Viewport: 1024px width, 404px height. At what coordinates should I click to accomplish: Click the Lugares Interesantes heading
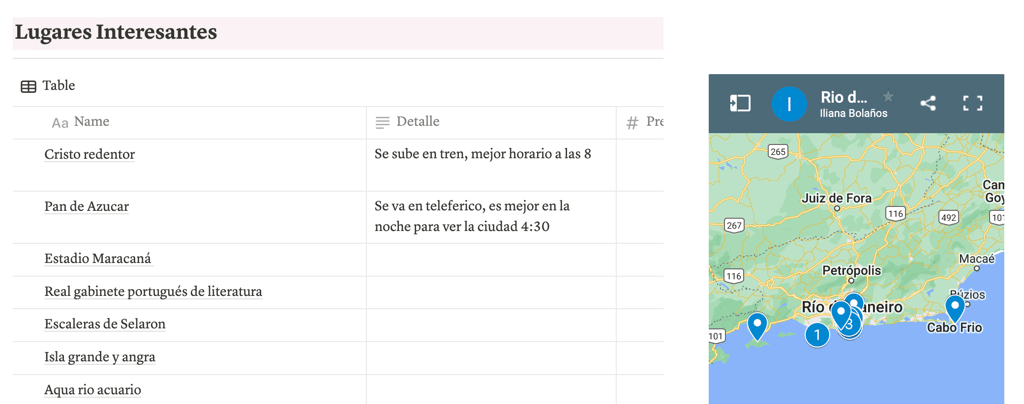tap(116, 32)
